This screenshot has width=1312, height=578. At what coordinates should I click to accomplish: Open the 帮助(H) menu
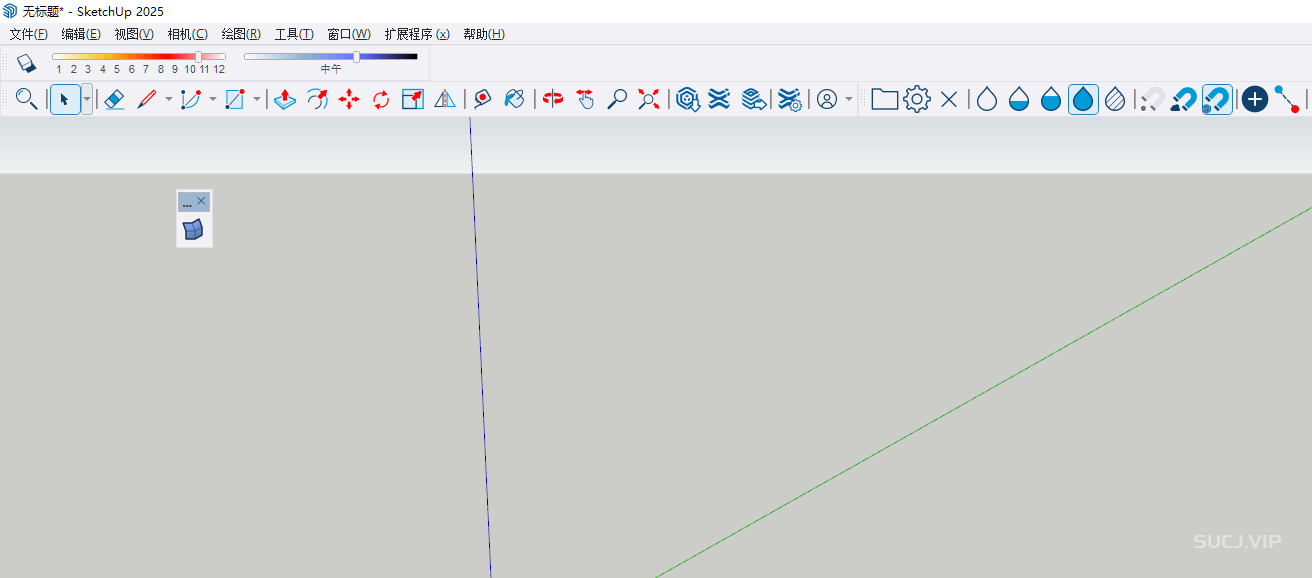pos(484,34)
